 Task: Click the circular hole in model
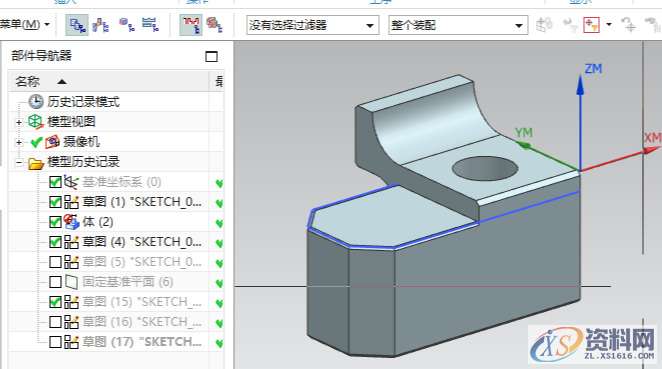[485, 168]
